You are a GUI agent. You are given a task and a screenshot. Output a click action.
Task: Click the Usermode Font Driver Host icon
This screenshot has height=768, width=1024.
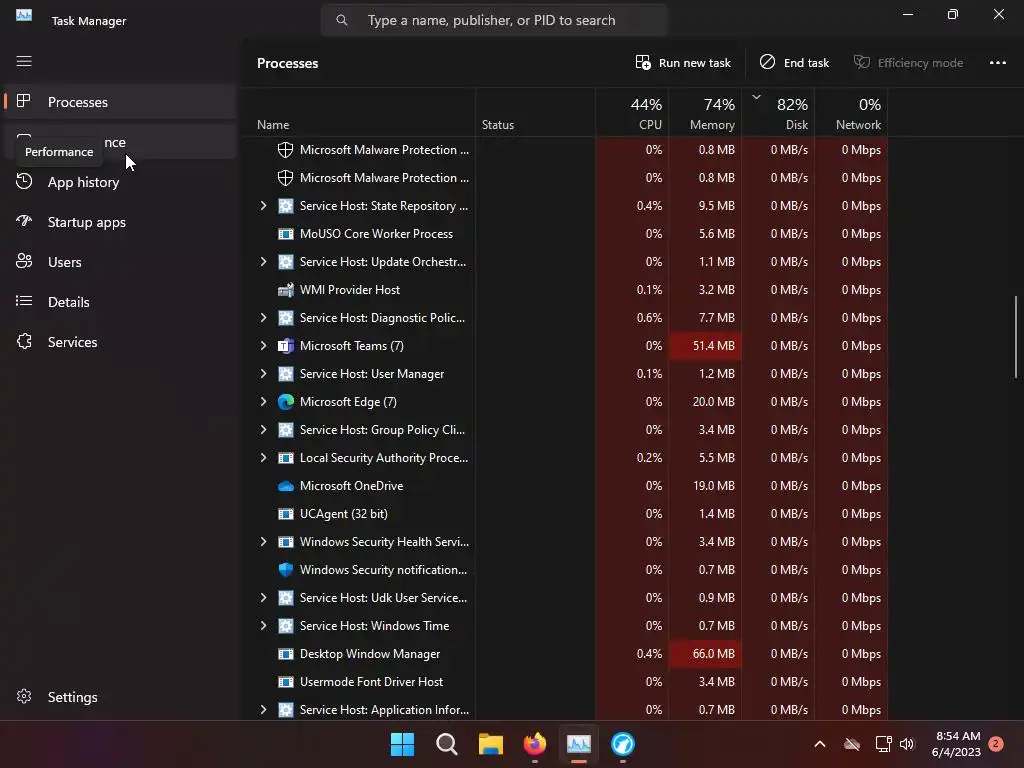(285, 682)
